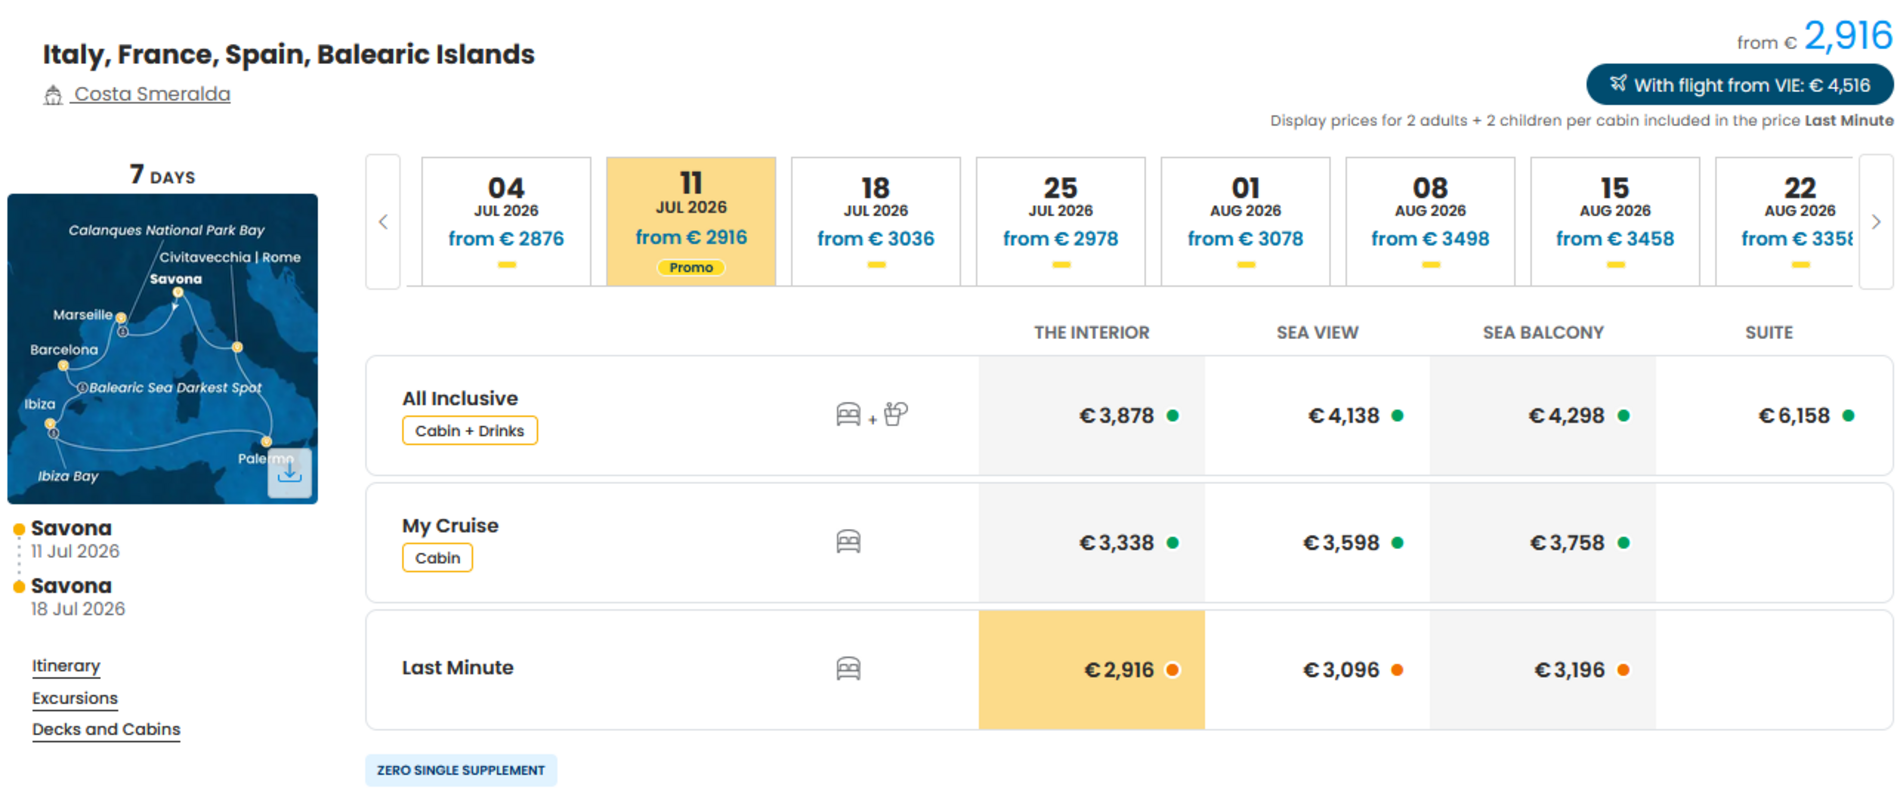1903x800 pixels.
Task: Open the Excursions link
Action: click(x=75, y=698)
